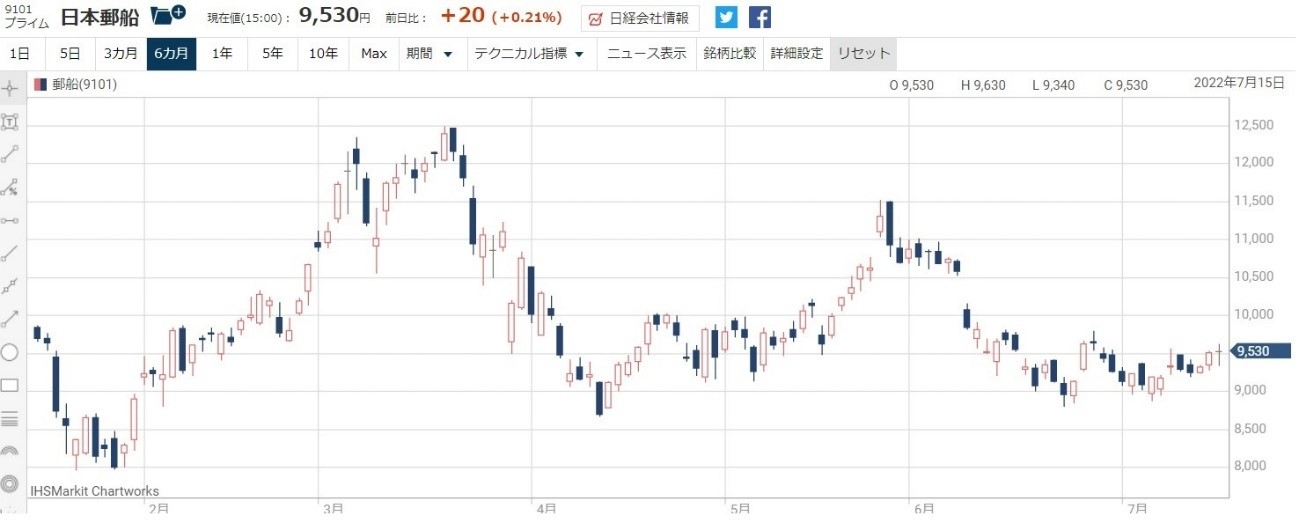
Task: Open the 期間 dropdown
Action: [x=429, y=54]
